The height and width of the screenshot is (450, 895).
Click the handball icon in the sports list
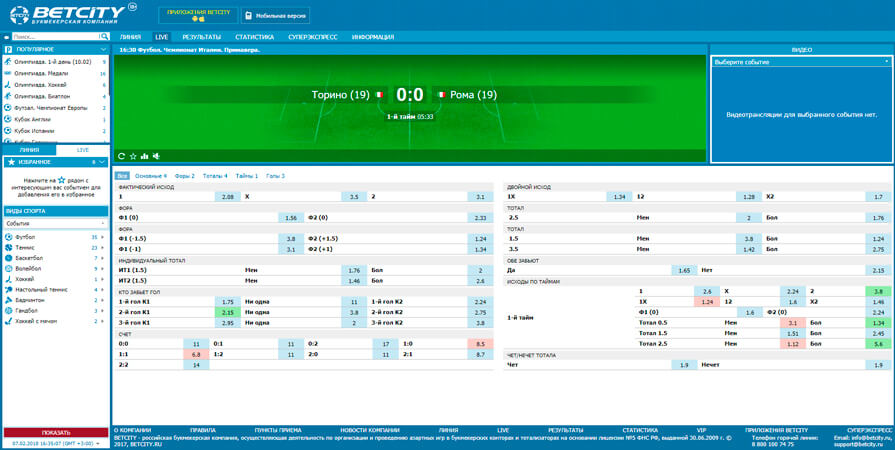coord(9,311)
